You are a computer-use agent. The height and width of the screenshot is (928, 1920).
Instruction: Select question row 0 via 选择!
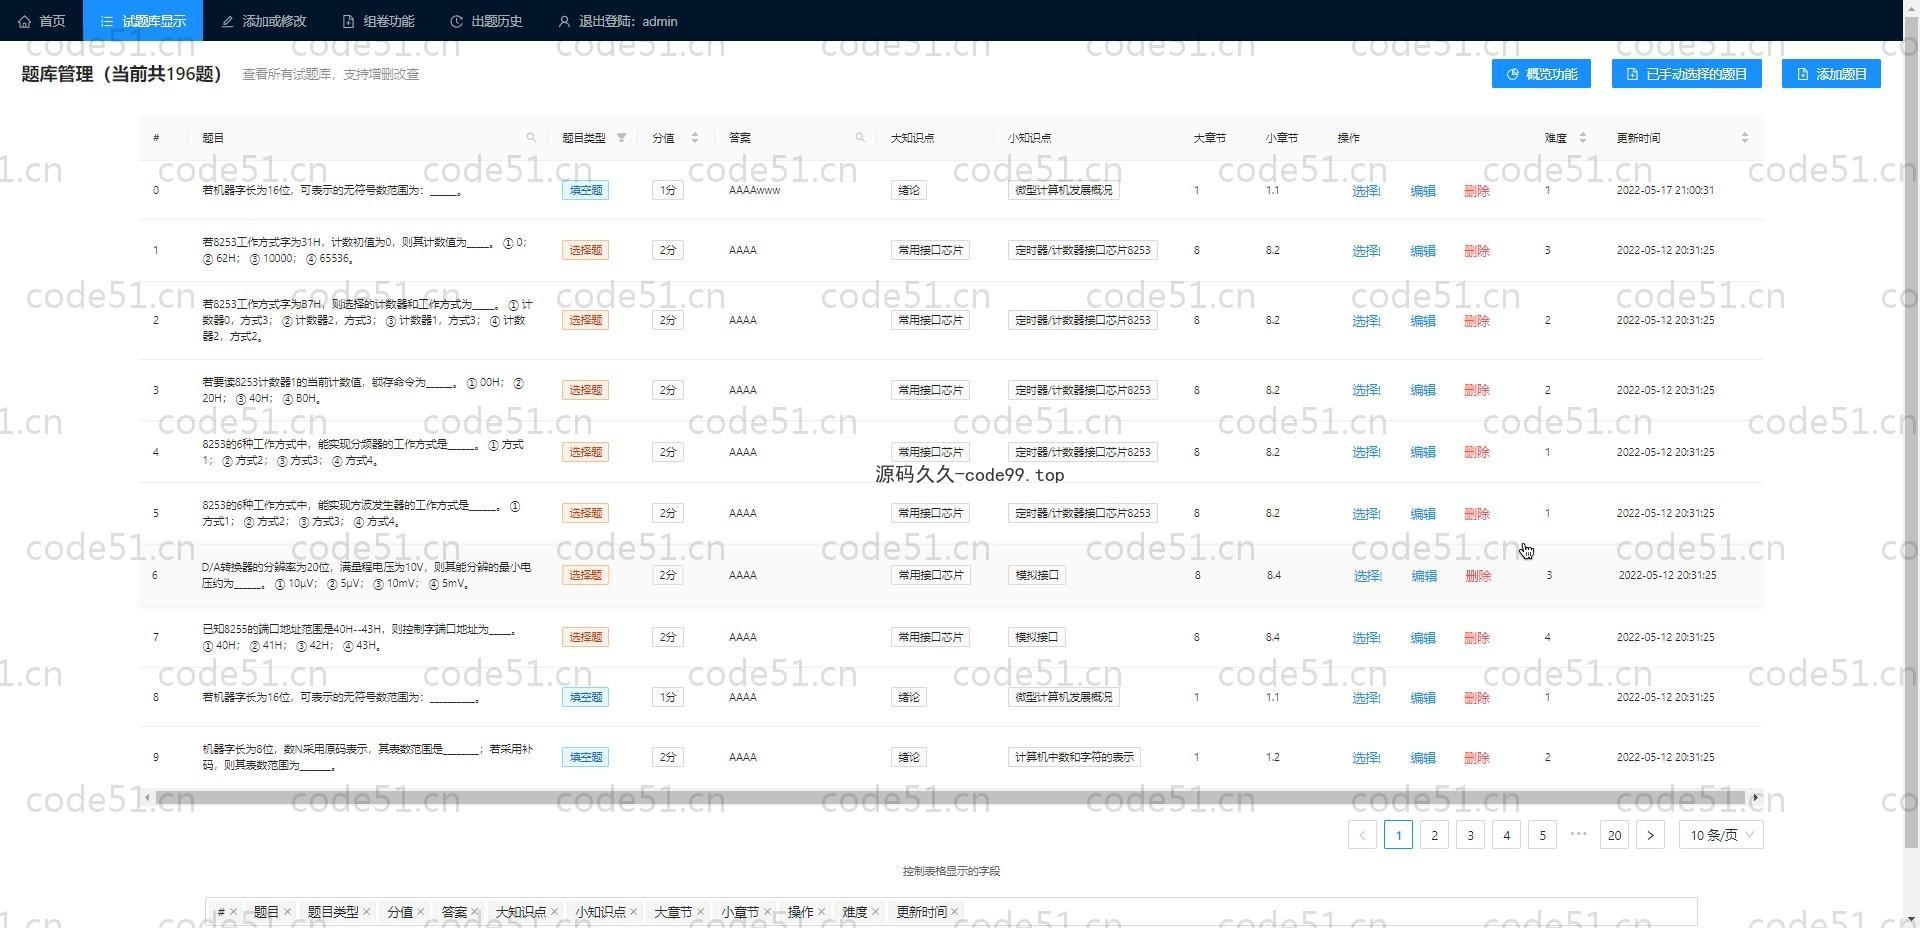[x=1366, y=191]
